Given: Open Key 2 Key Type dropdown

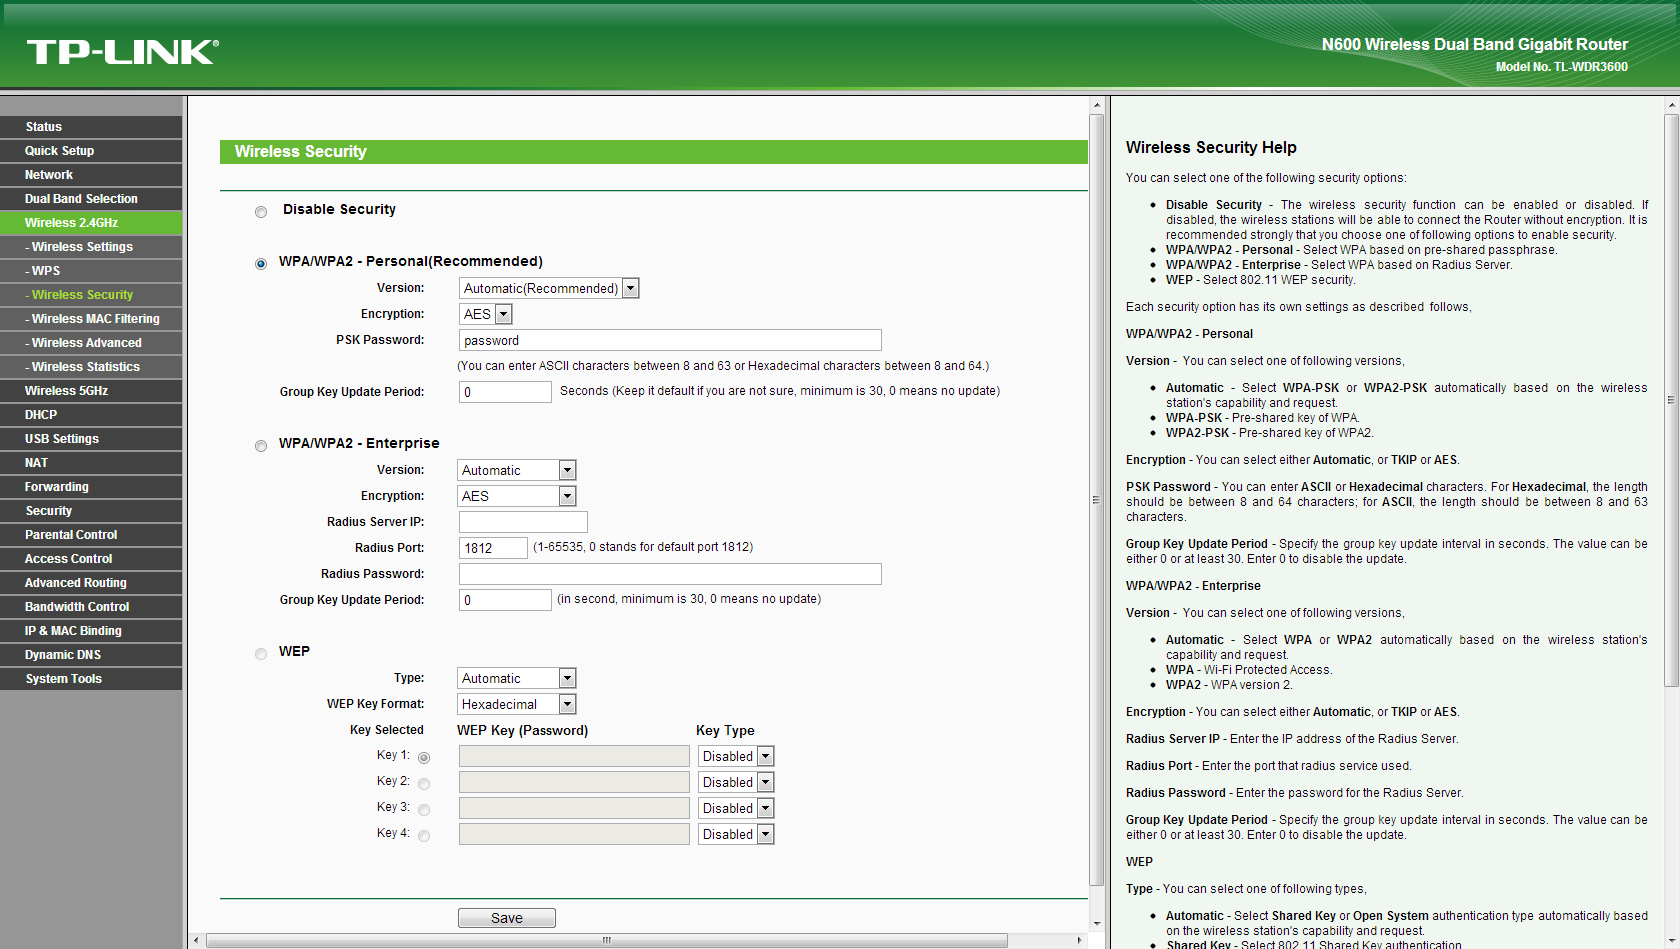Looking at the screenshot, I should pyautogui.click(x=736, y=782).
